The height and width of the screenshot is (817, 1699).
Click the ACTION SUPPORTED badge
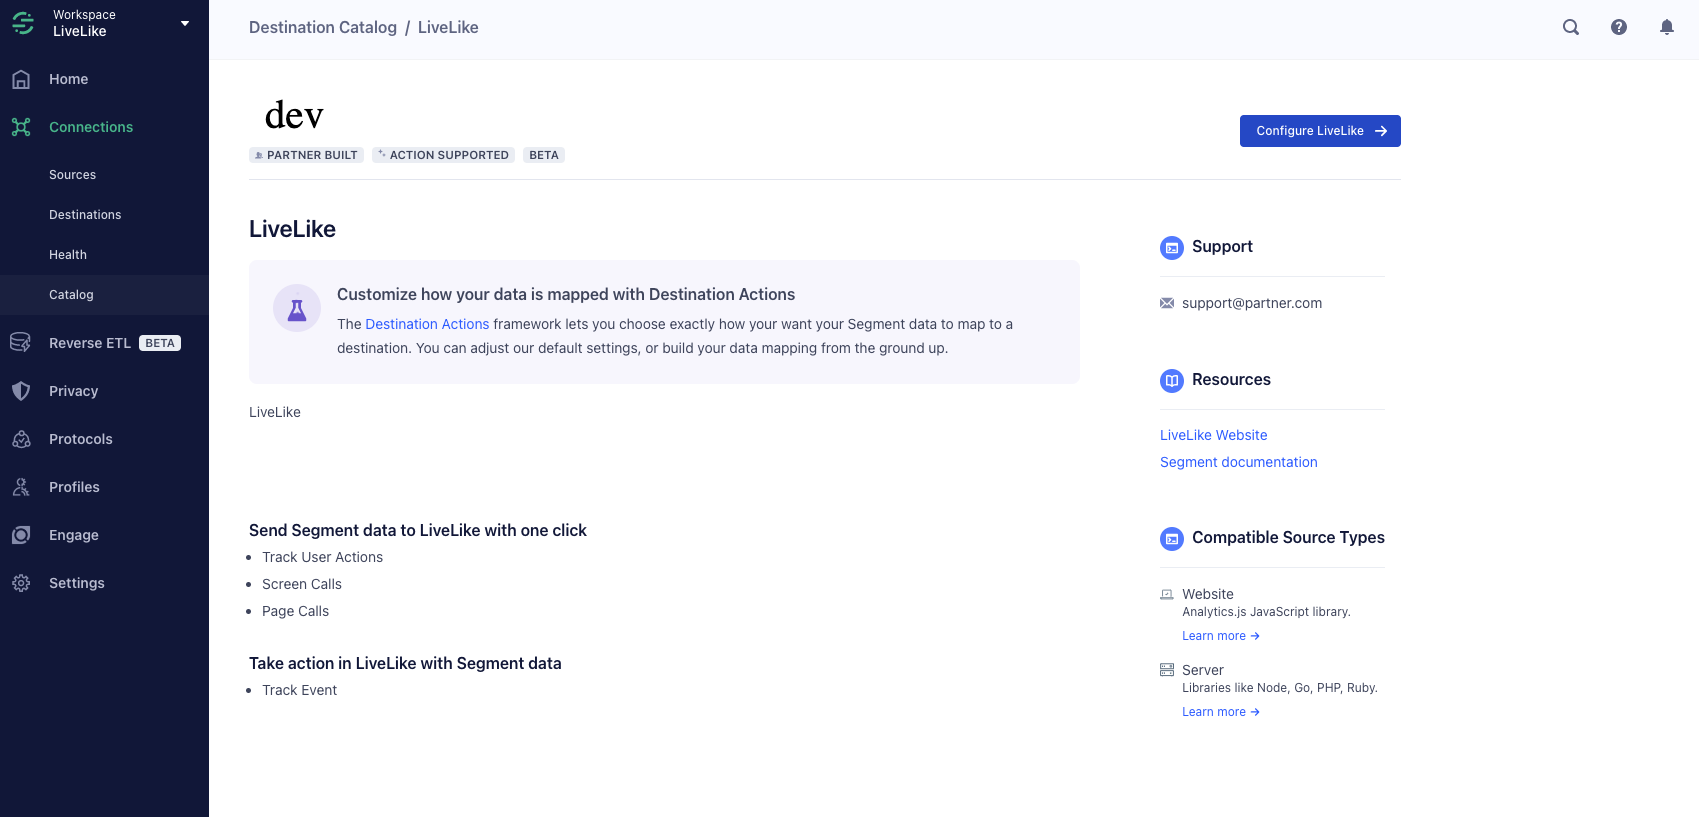pos(443,155)
